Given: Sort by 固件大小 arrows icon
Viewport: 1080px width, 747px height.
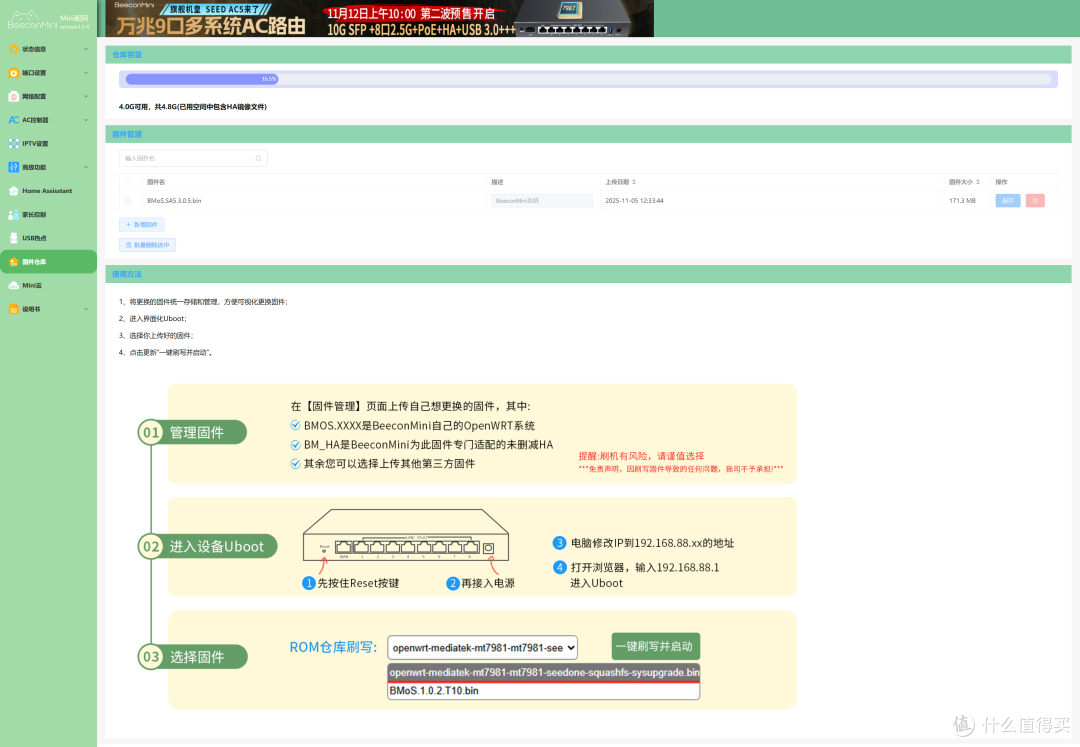Looking at the screenshot, I should [x=977, y=182].
